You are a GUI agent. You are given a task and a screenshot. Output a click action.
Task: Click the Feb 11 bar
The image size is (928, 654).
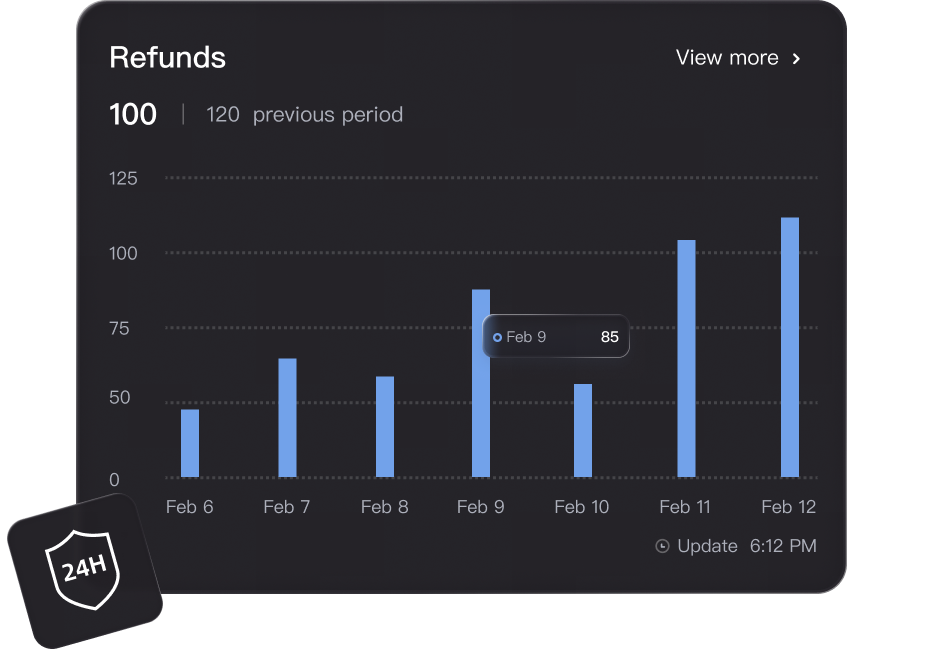tap(686, 359)
